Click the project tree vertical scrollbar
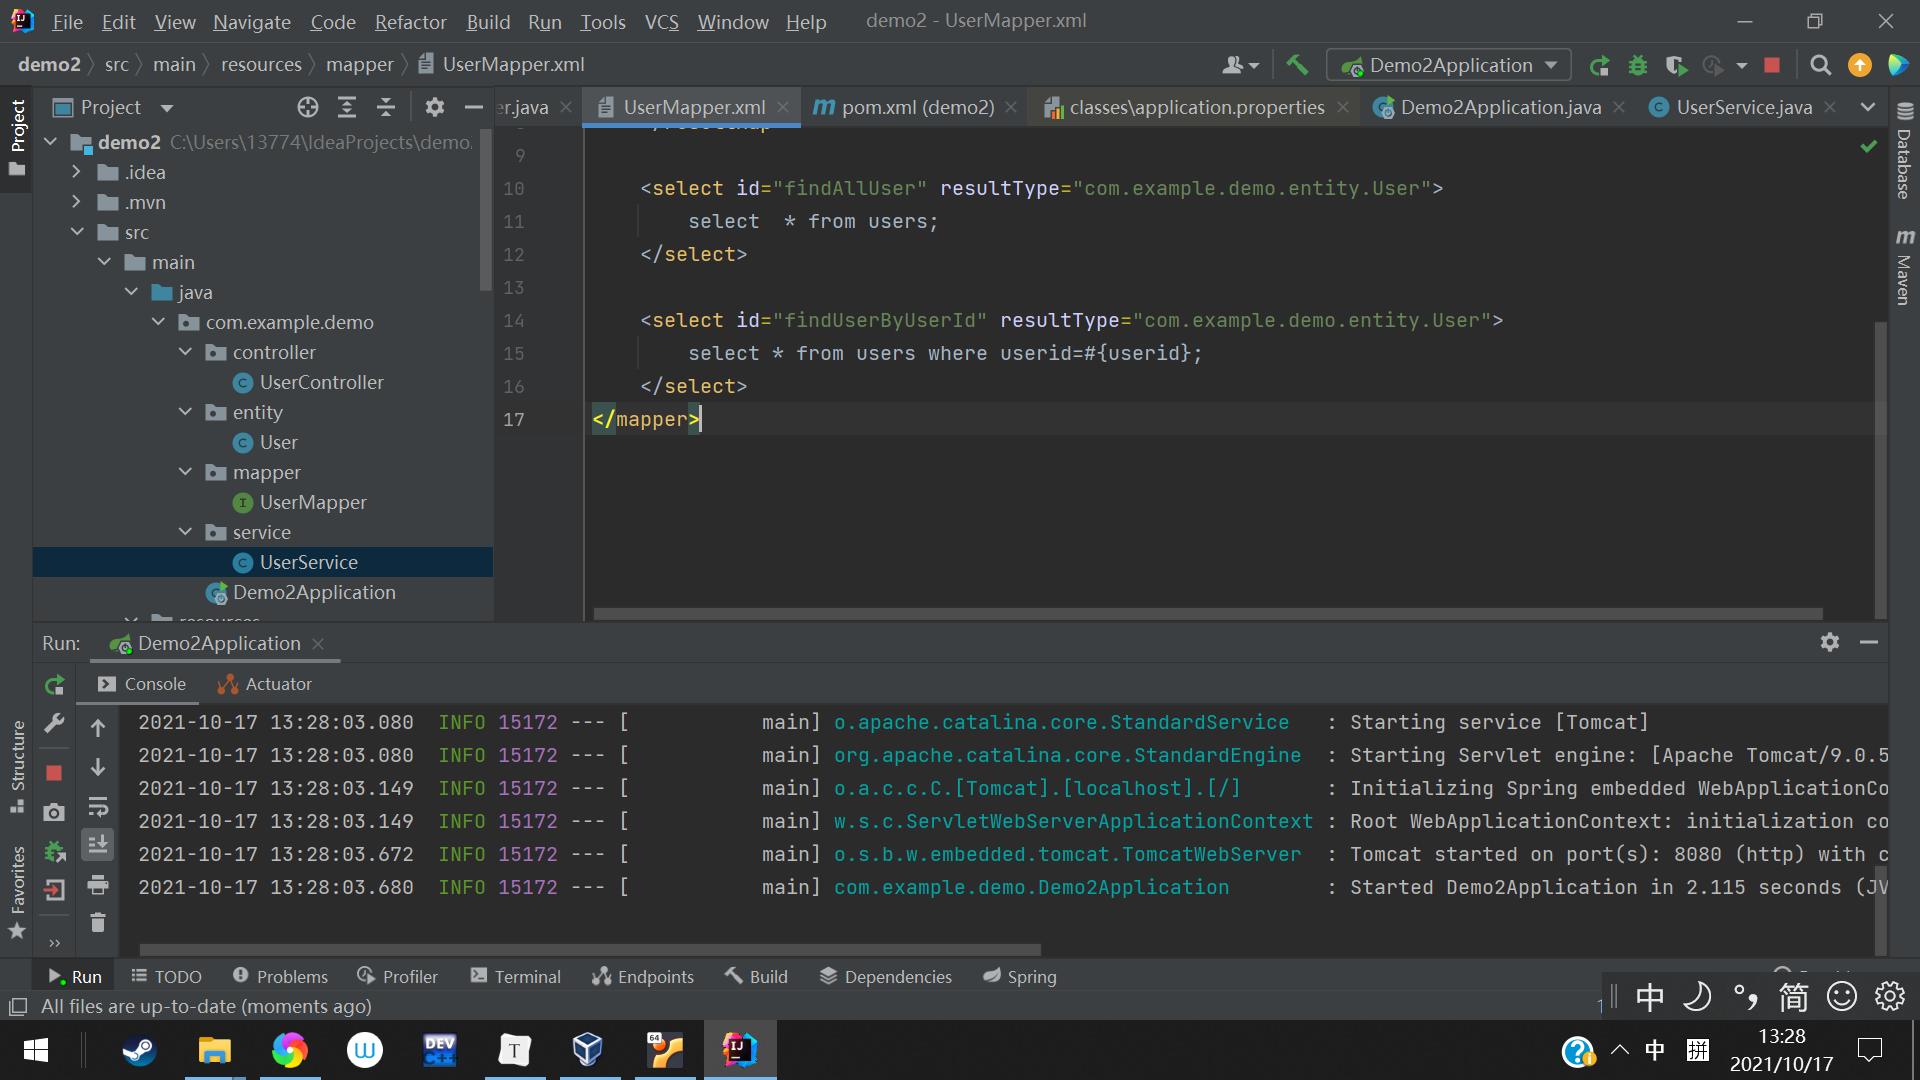Screen dimensions: 1920x1080 pos(486,210)
